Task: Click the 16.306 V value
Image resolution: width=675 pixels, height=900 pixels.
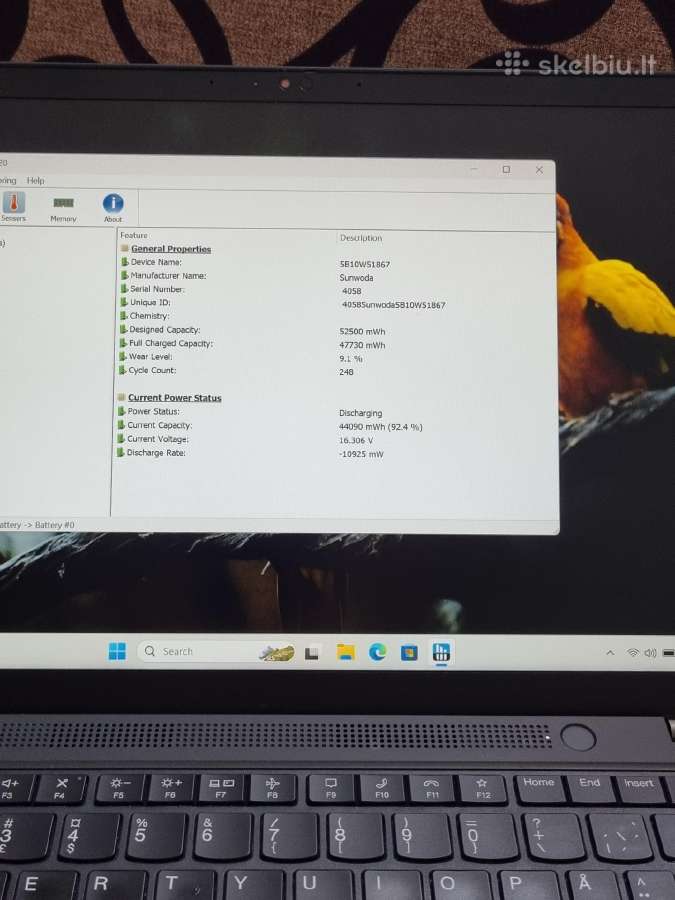Action: point(356,441)
